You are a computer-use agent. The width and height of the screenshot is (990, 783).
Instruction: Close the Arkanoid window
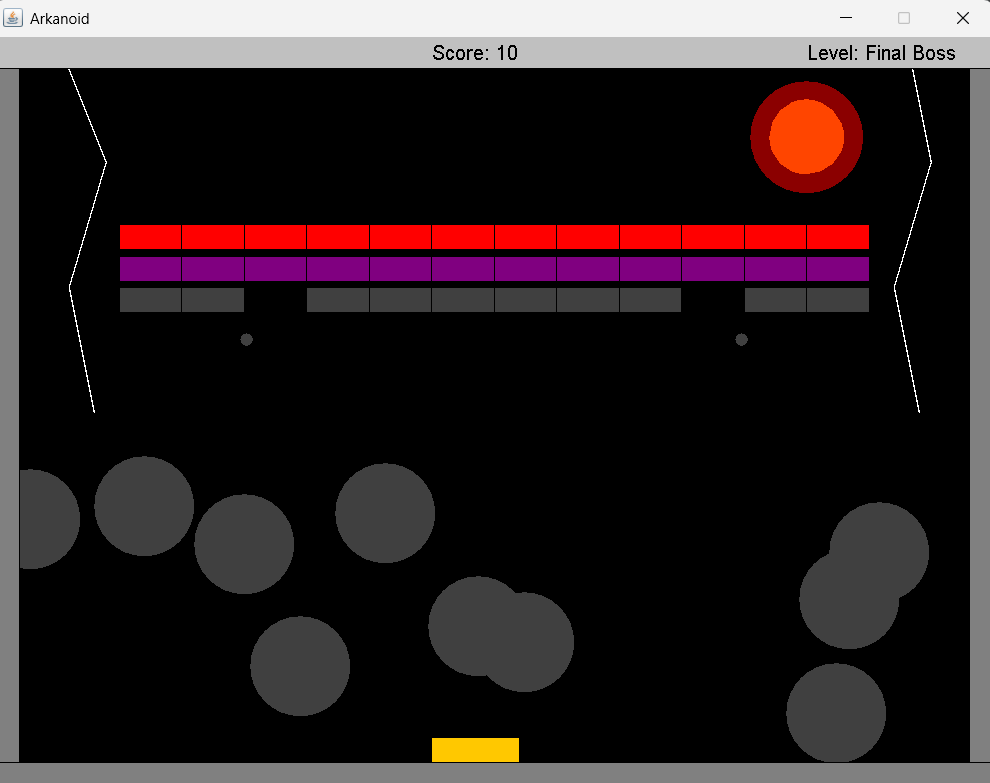(x=962, y=18)
